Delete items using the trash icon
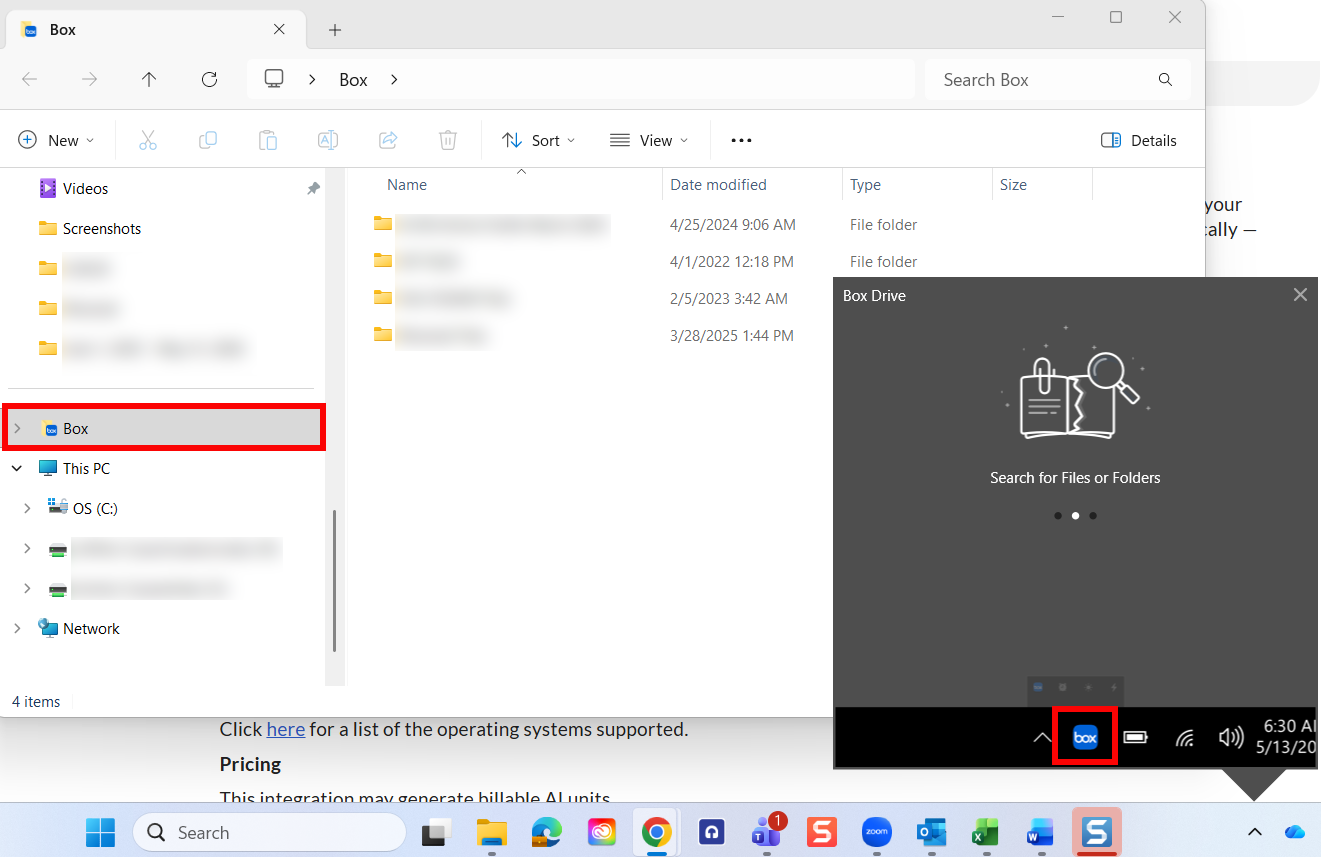 [x=447, y=140]
